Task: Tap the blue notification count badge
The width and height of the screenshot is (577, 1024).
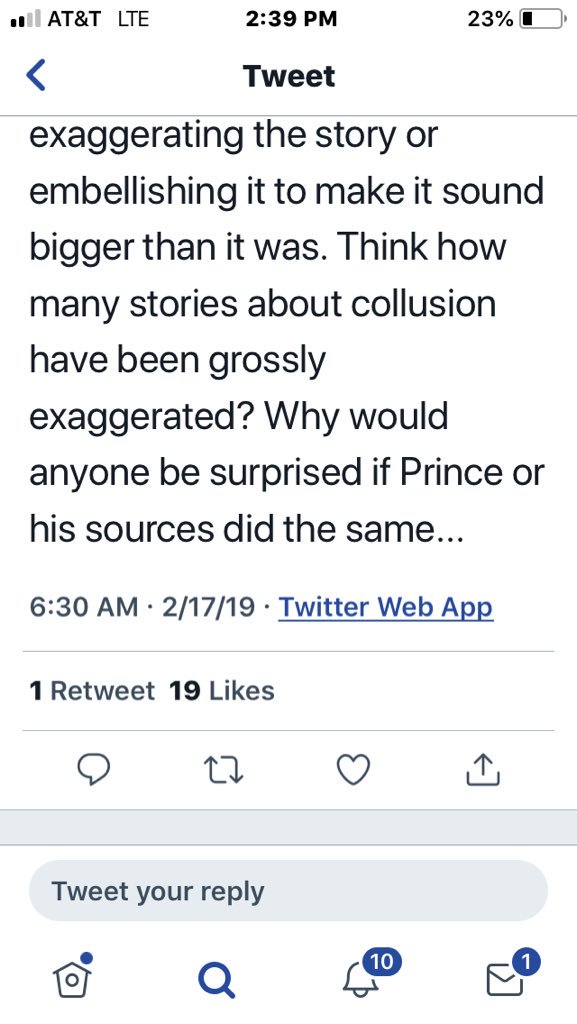Action: (382, 961)
